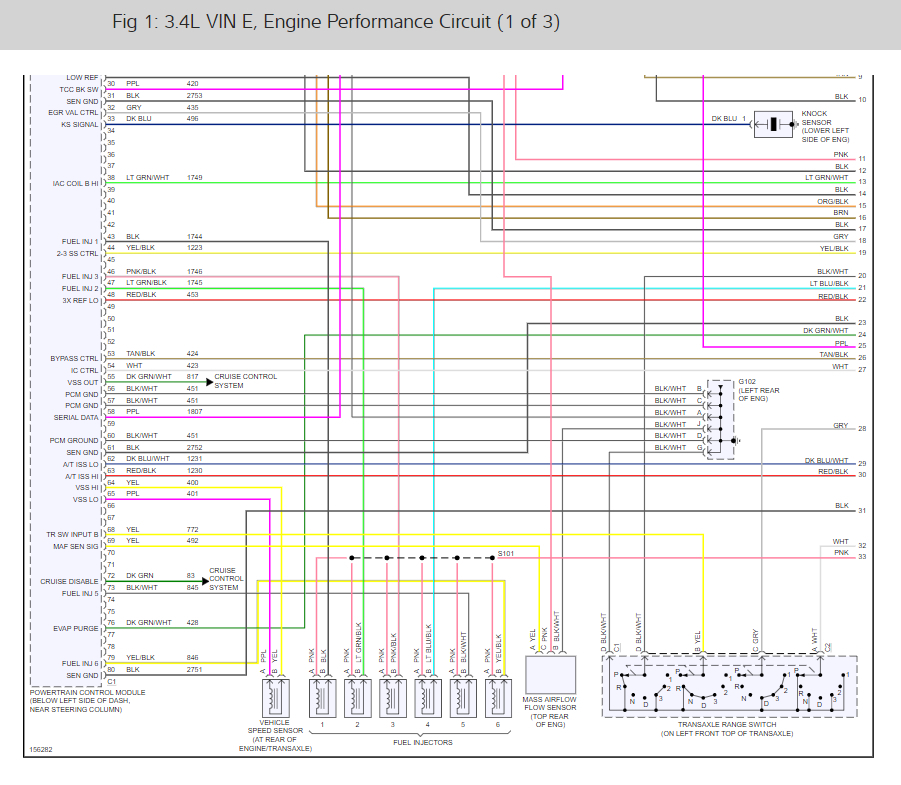Click the Cruise Control System arrow at pin 72
Image resolution: width=901 pixels, height=785 pixels.
205,581
